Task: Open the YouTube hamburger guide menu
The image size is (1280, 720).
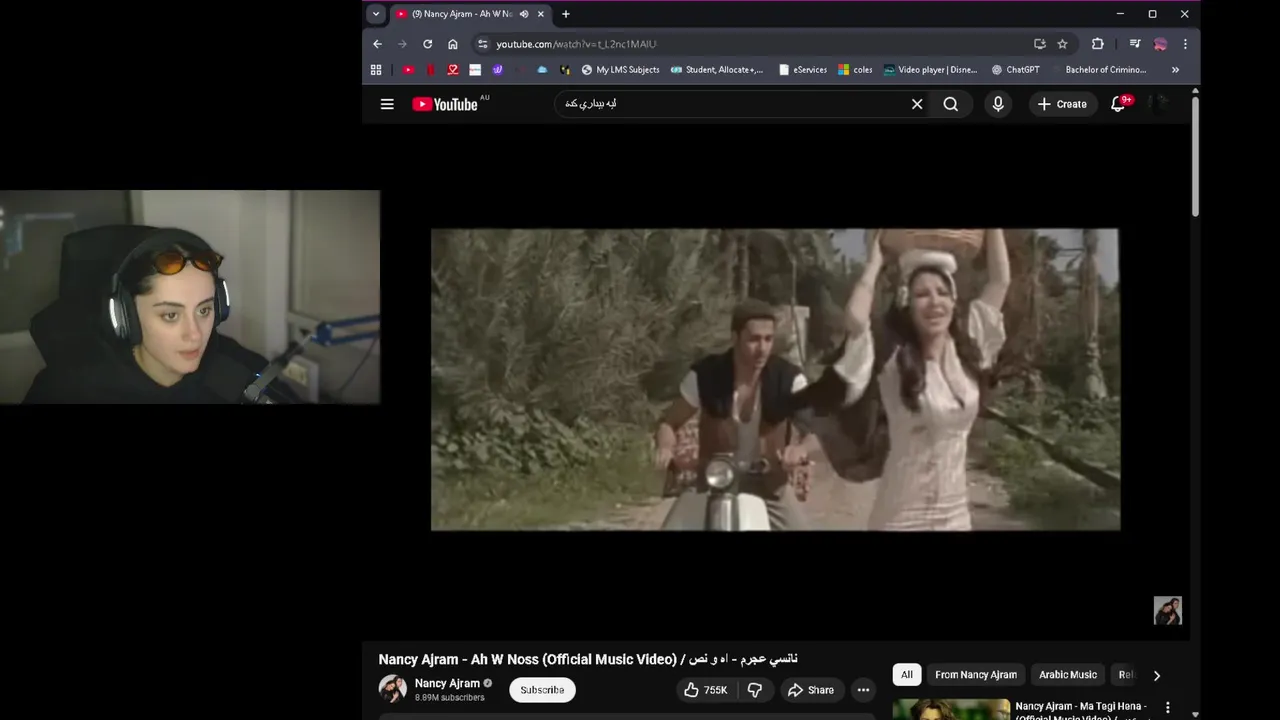Action: pyautogui.click(x=387, y=104)
